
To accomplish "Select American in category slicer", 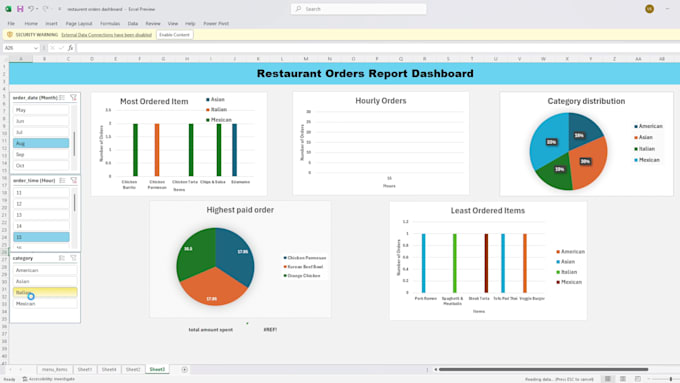I will pos(45,270).
